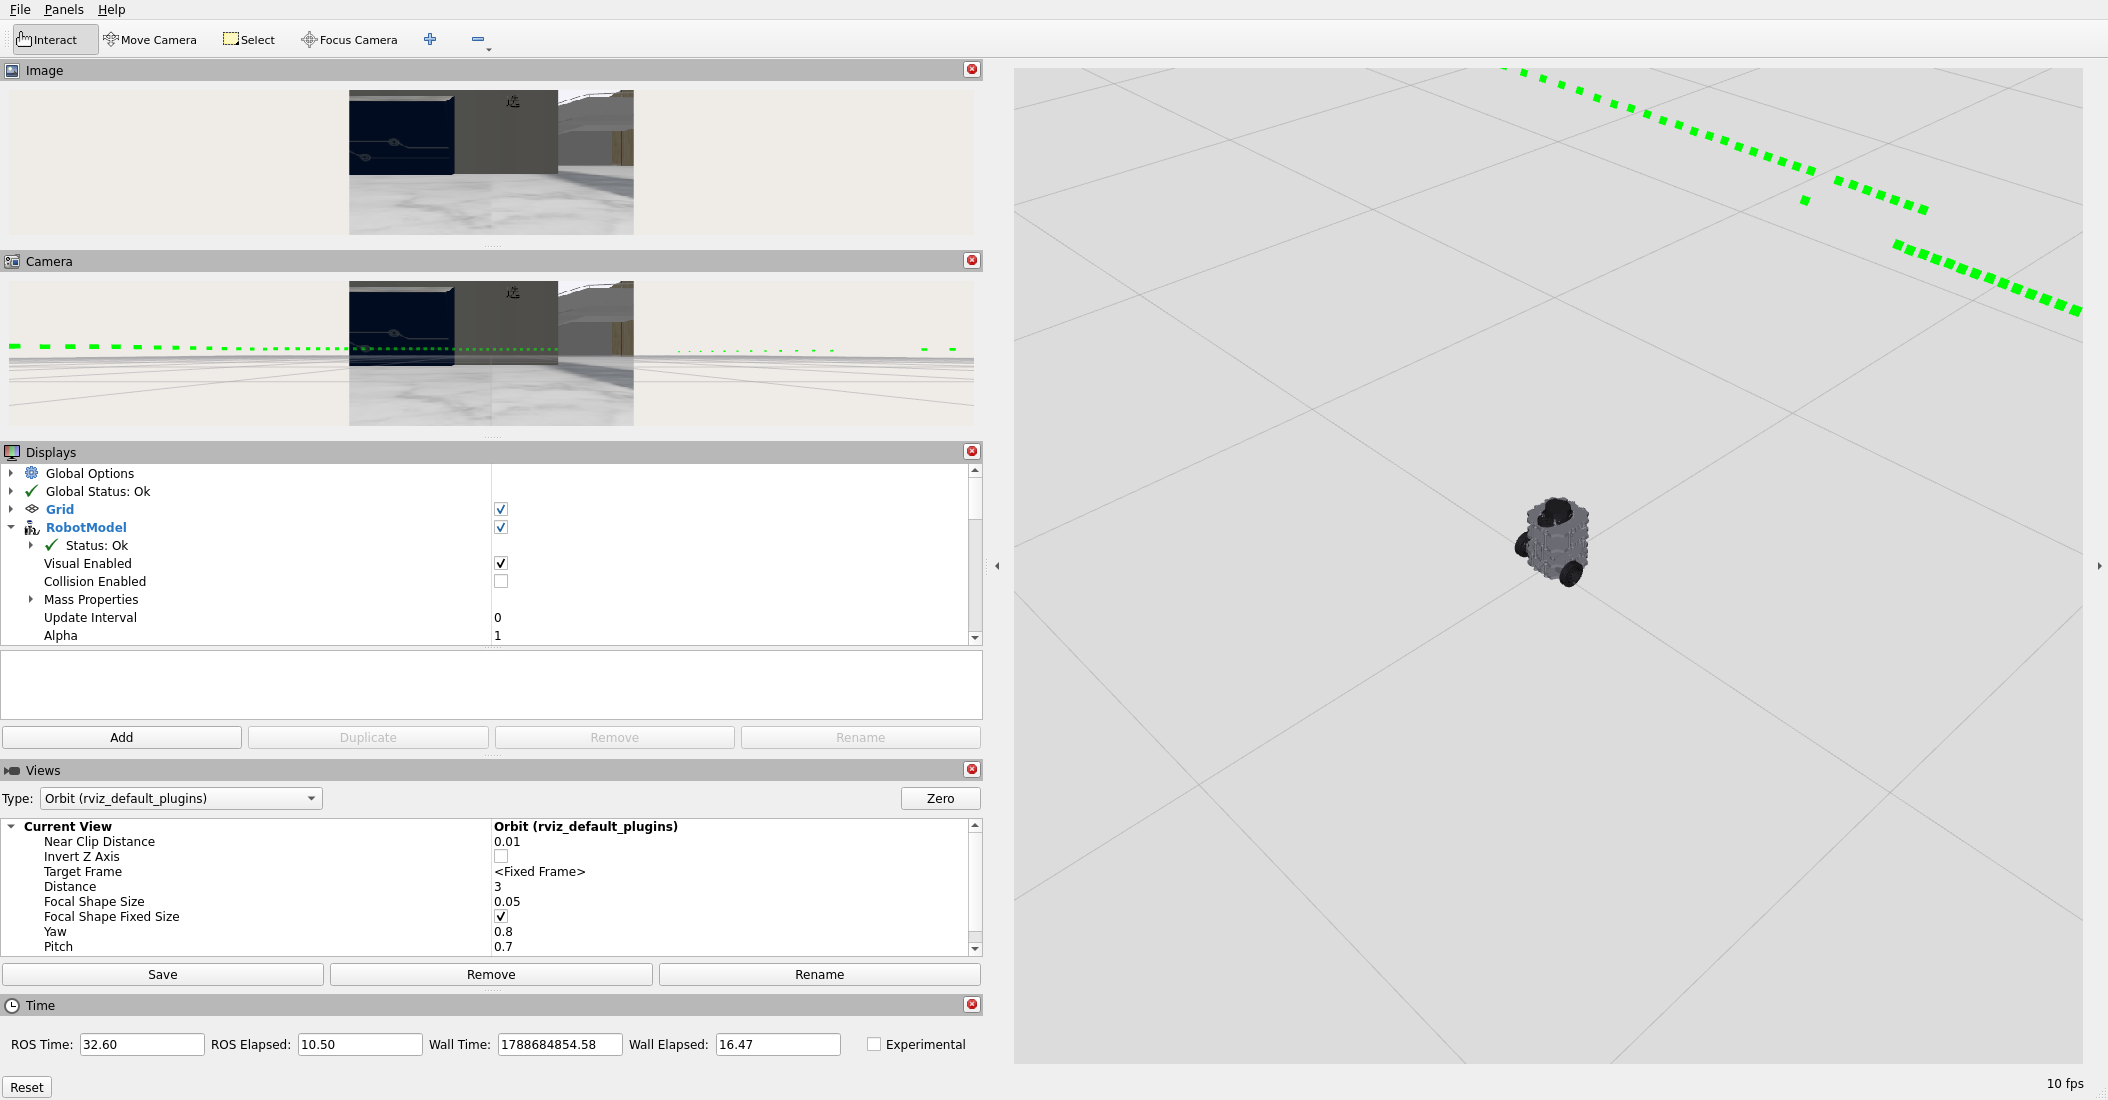Expand the Global Options tree item
2108x1100 pixels.
click(x=11, y=473)
